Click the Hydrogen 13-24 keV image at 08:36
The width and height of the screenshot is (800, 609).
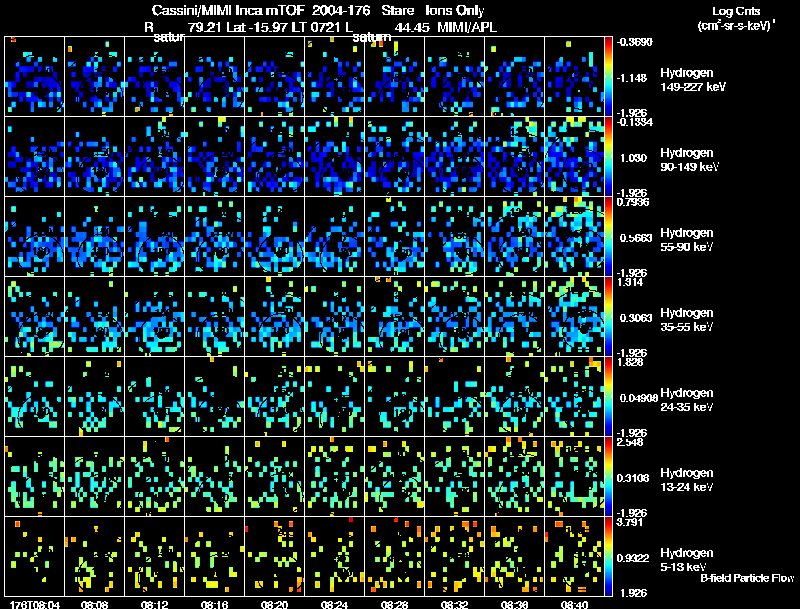(x=514, y=476)
